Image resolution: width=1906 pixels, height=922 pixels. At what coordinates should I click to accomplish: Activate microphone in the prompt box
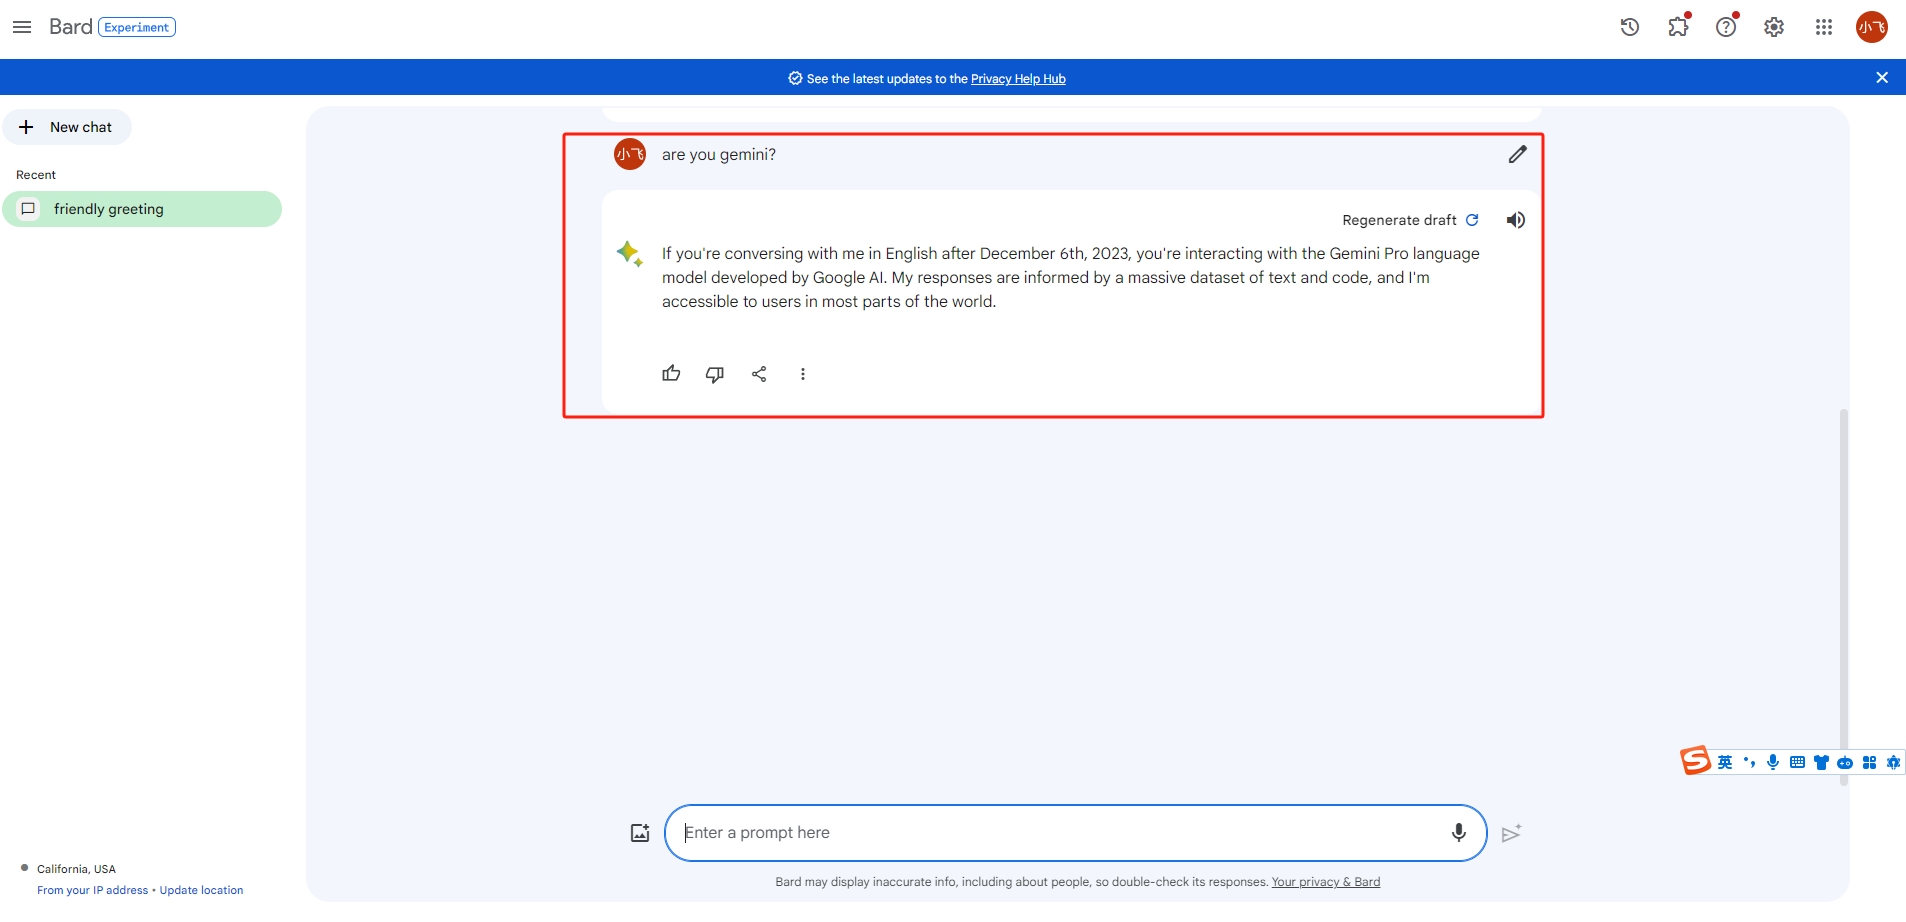(x=1459, y=833)
